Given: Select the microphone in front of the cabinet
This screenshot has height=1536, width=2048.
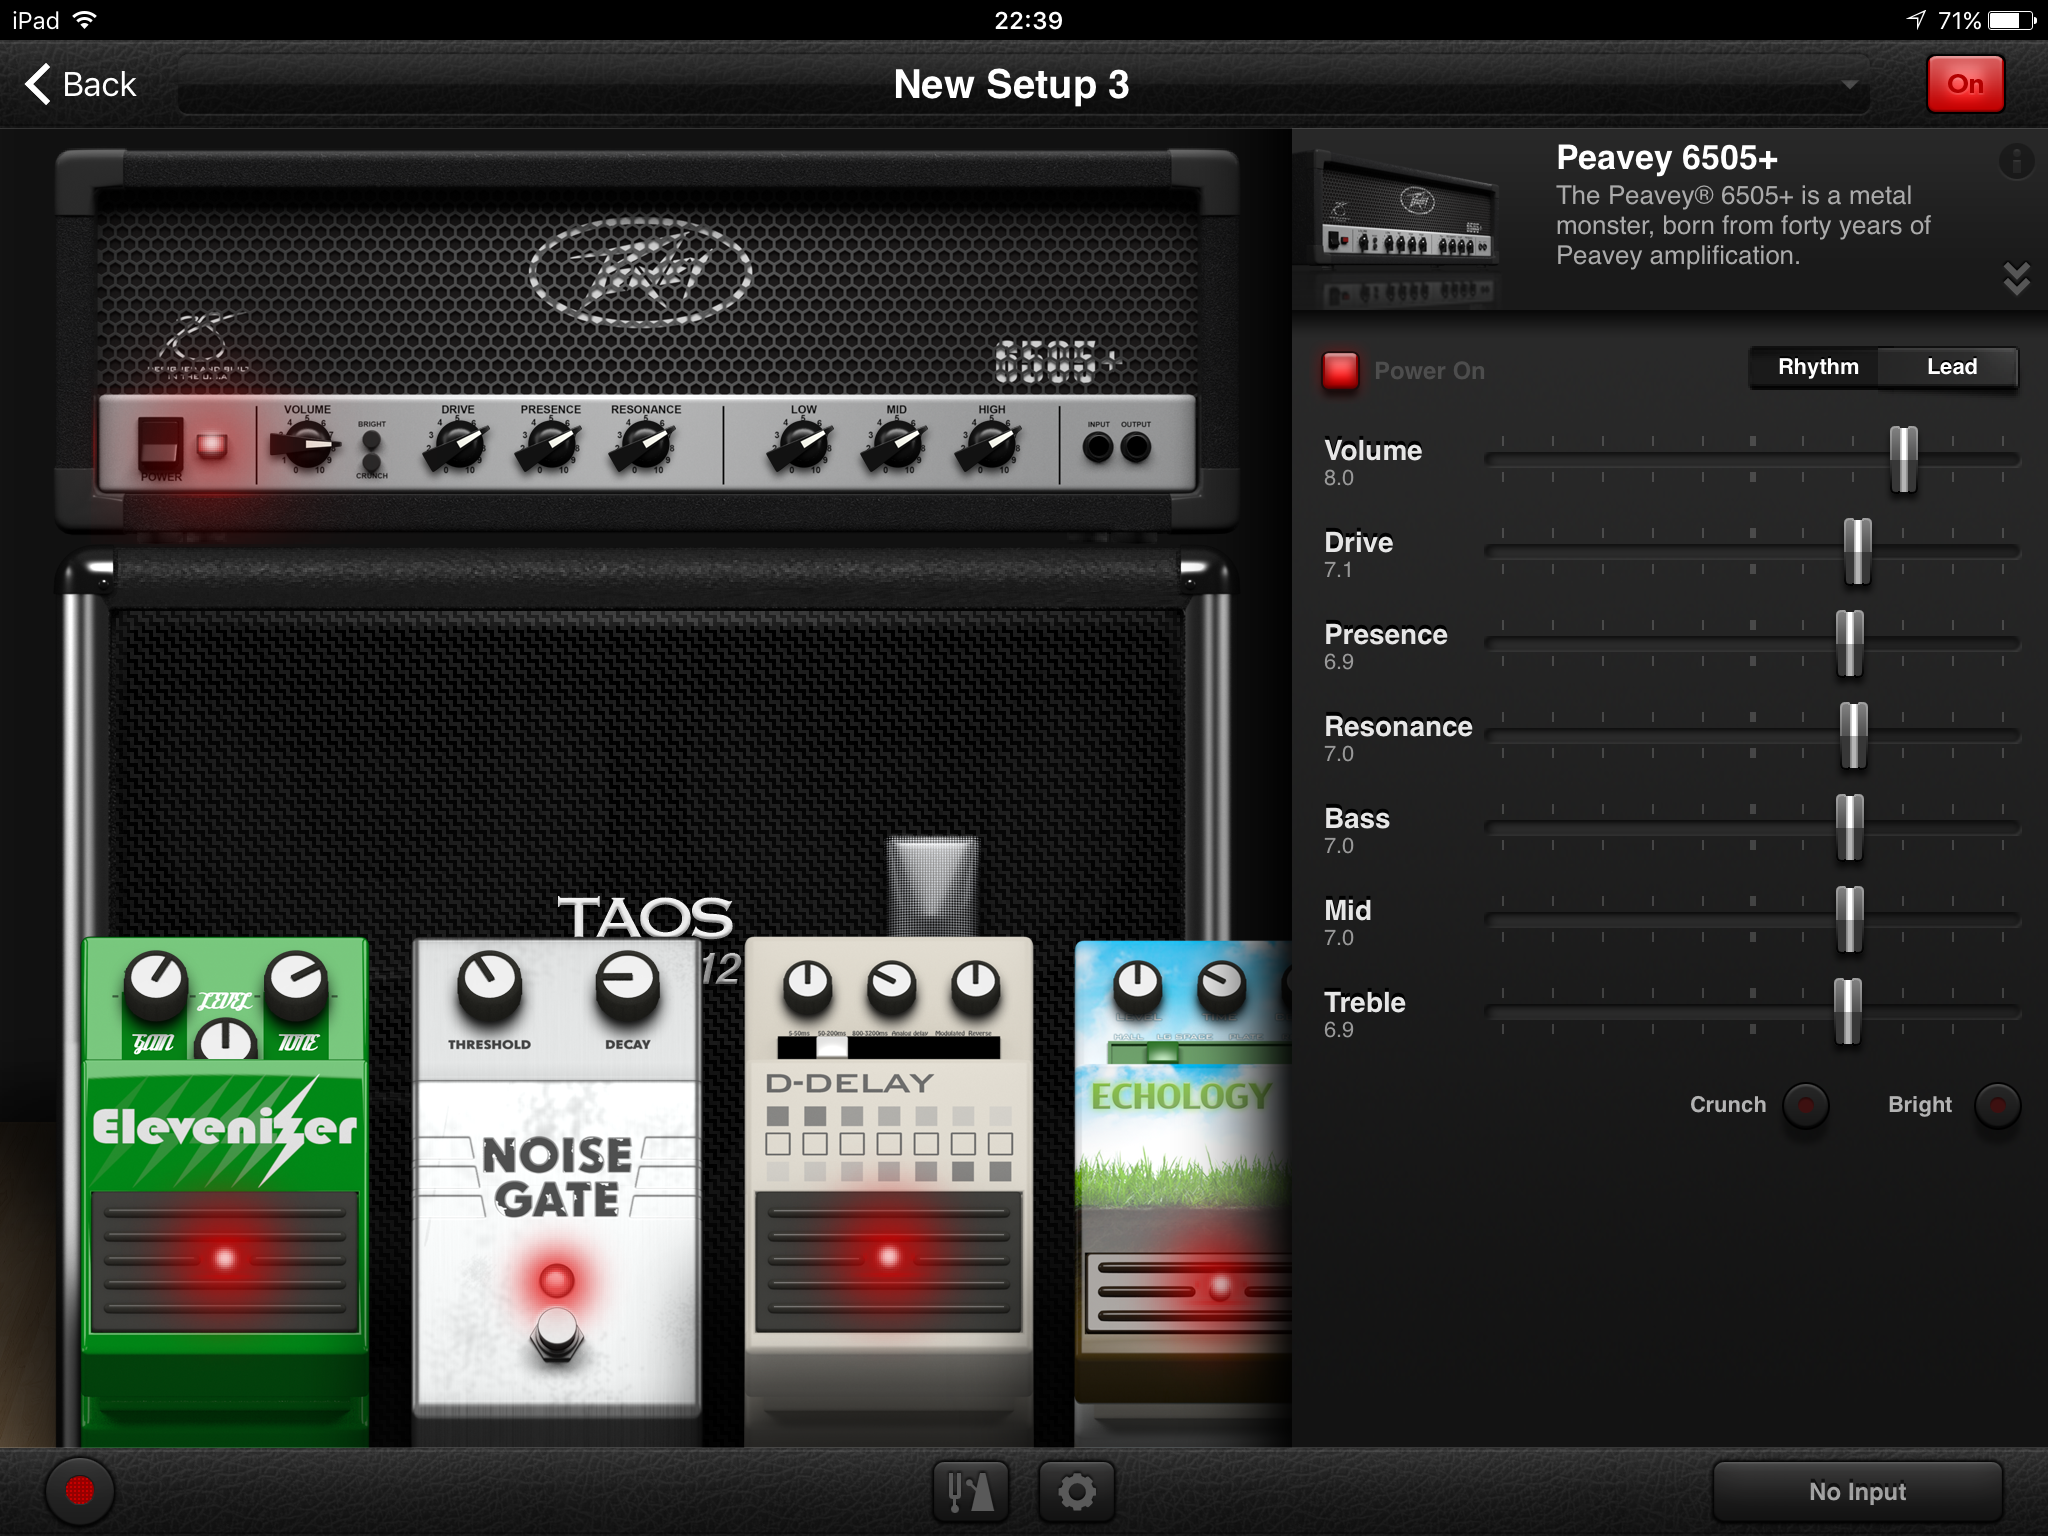Looking at the screenshot, I should 932,885.
